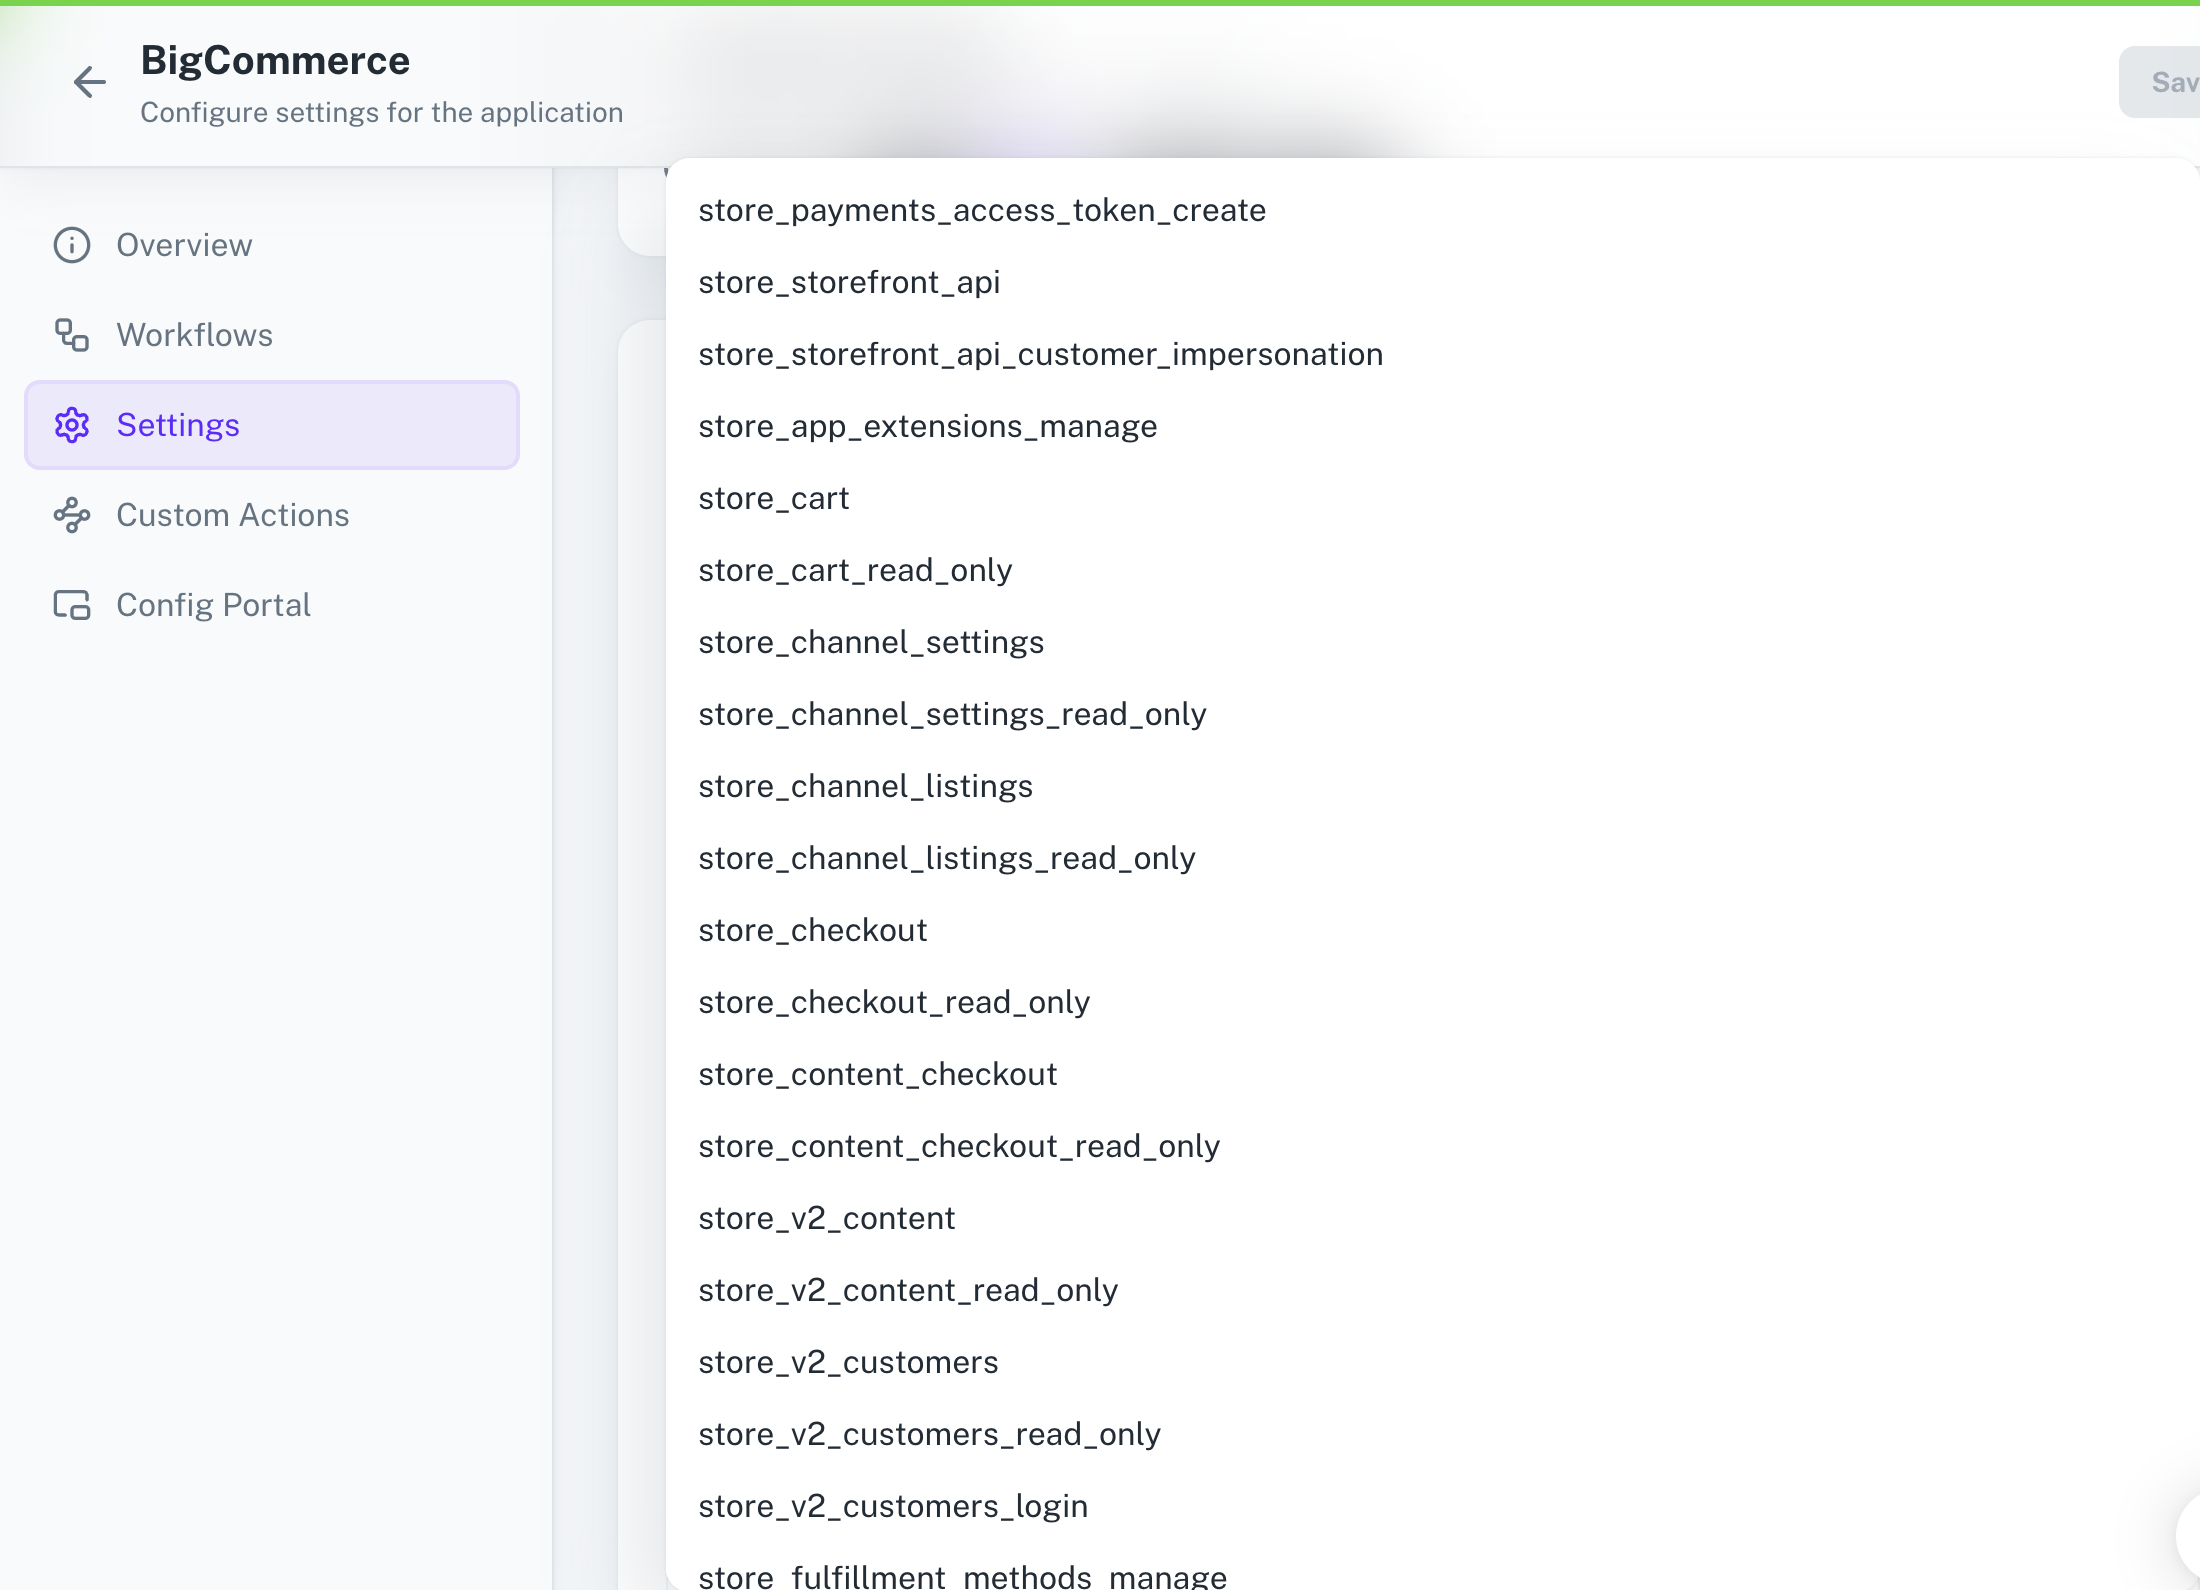Click the Workflows branching icon

point(71,335)
